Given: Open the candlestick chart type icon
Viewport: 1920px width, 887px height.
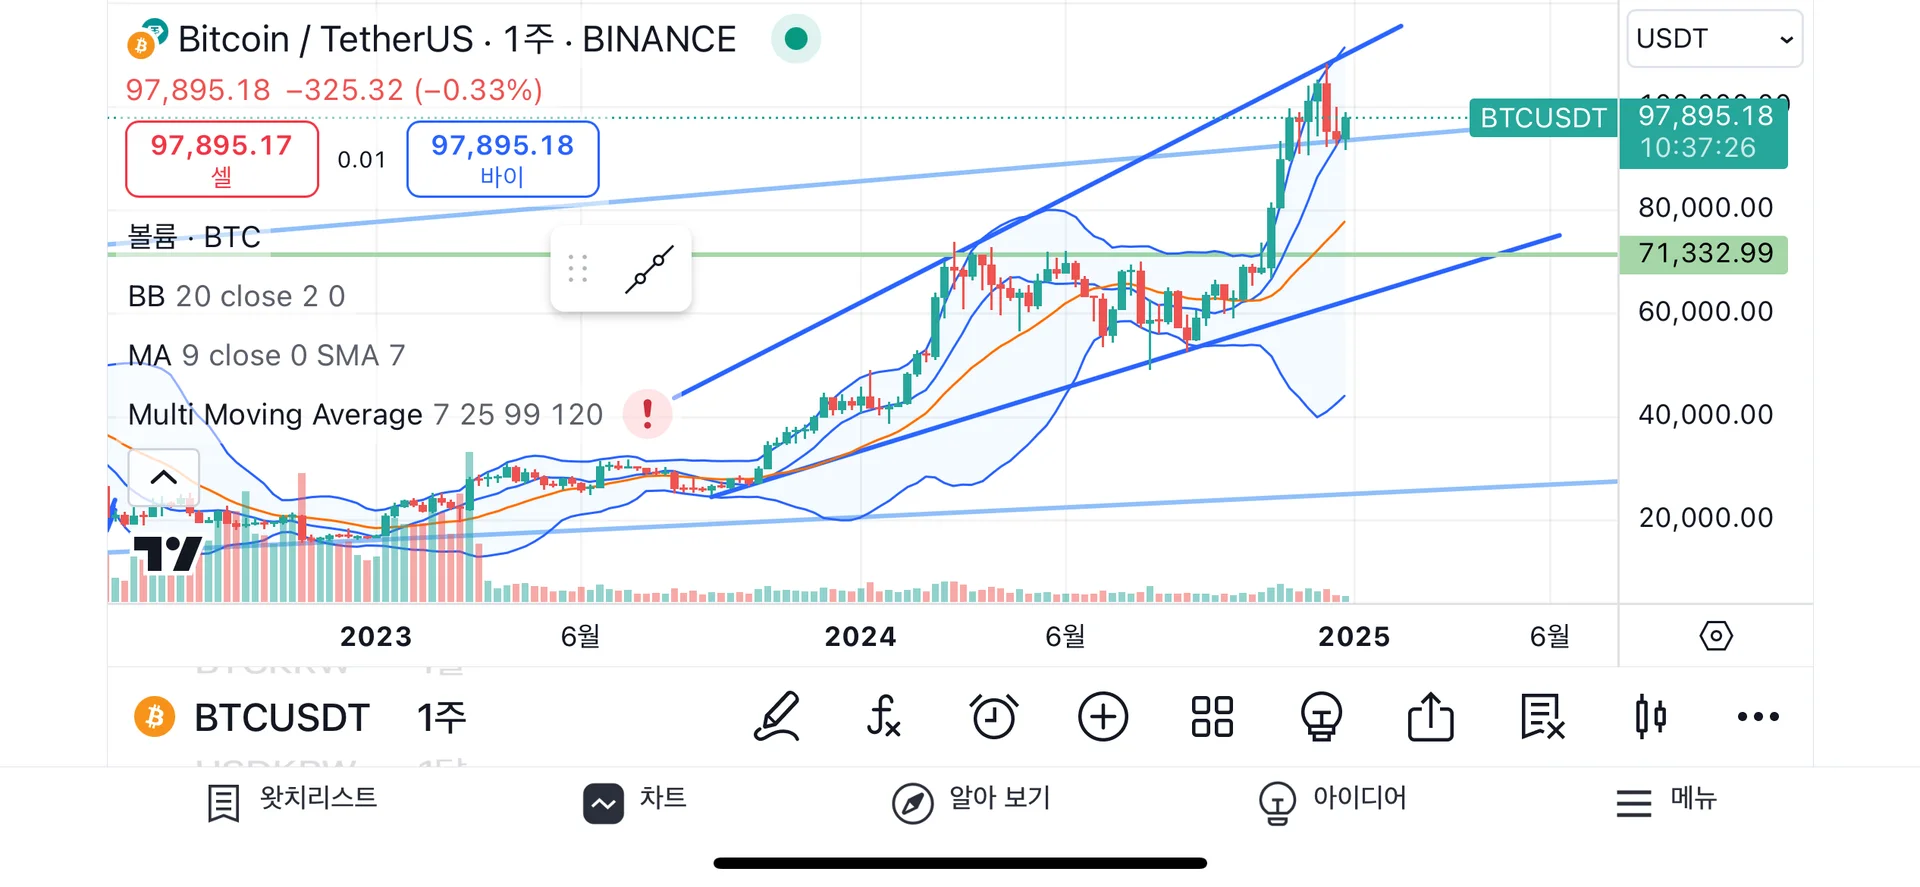Looking at the screenshot, I should click(x=1650, y=717).
